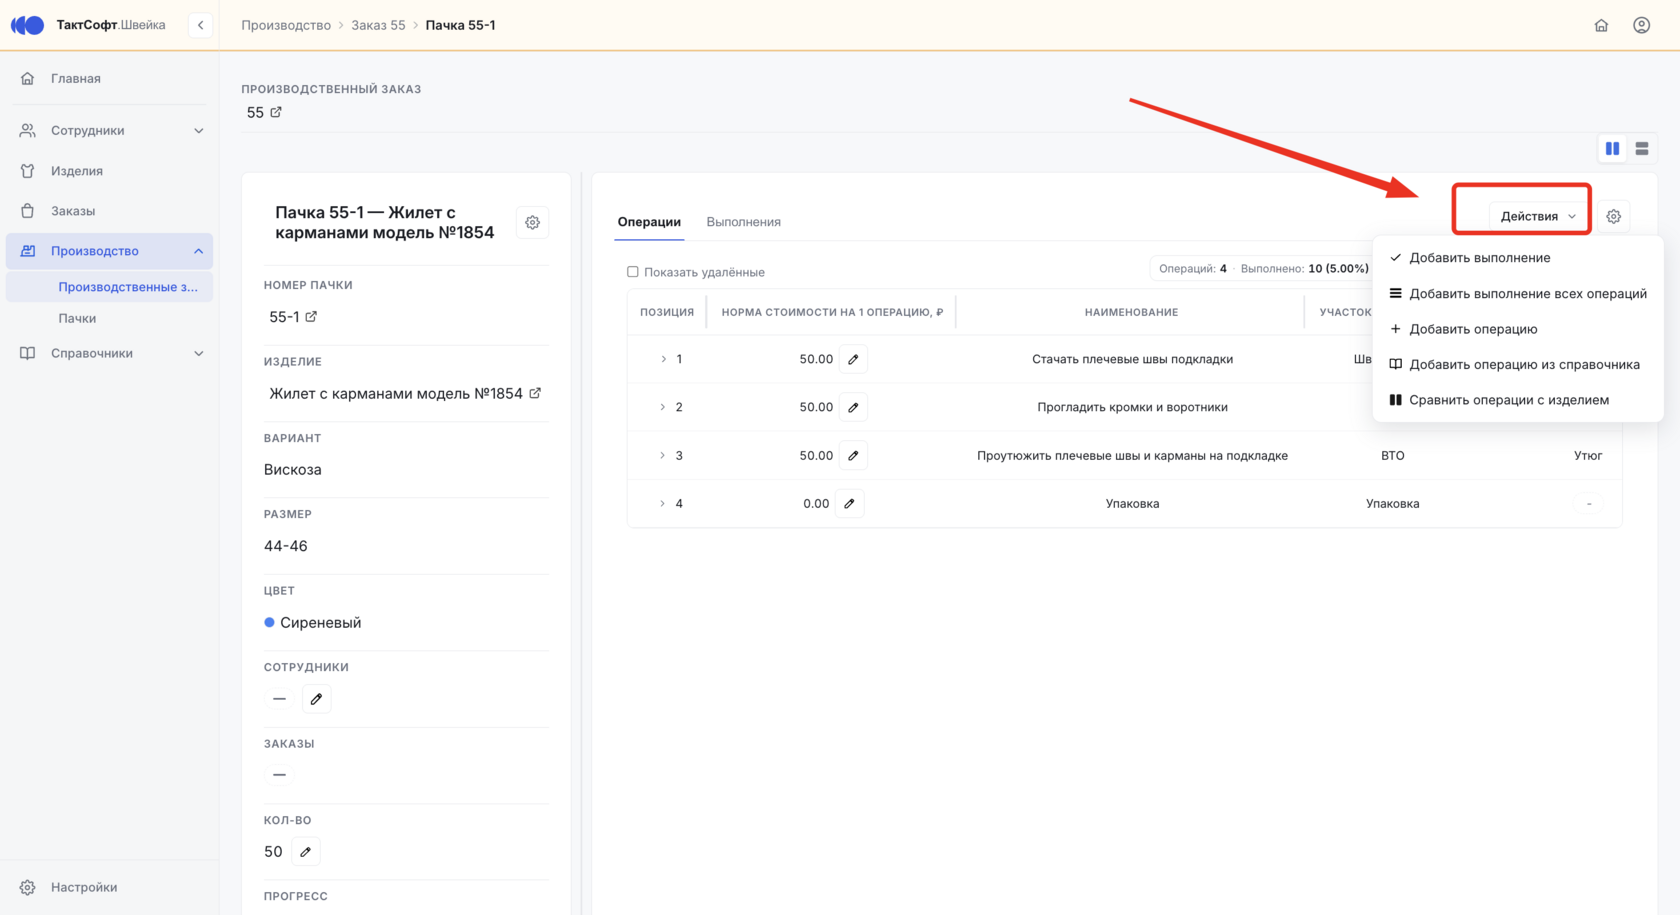Click operation name Прогладить кромки и воротники

(1132, 407)
